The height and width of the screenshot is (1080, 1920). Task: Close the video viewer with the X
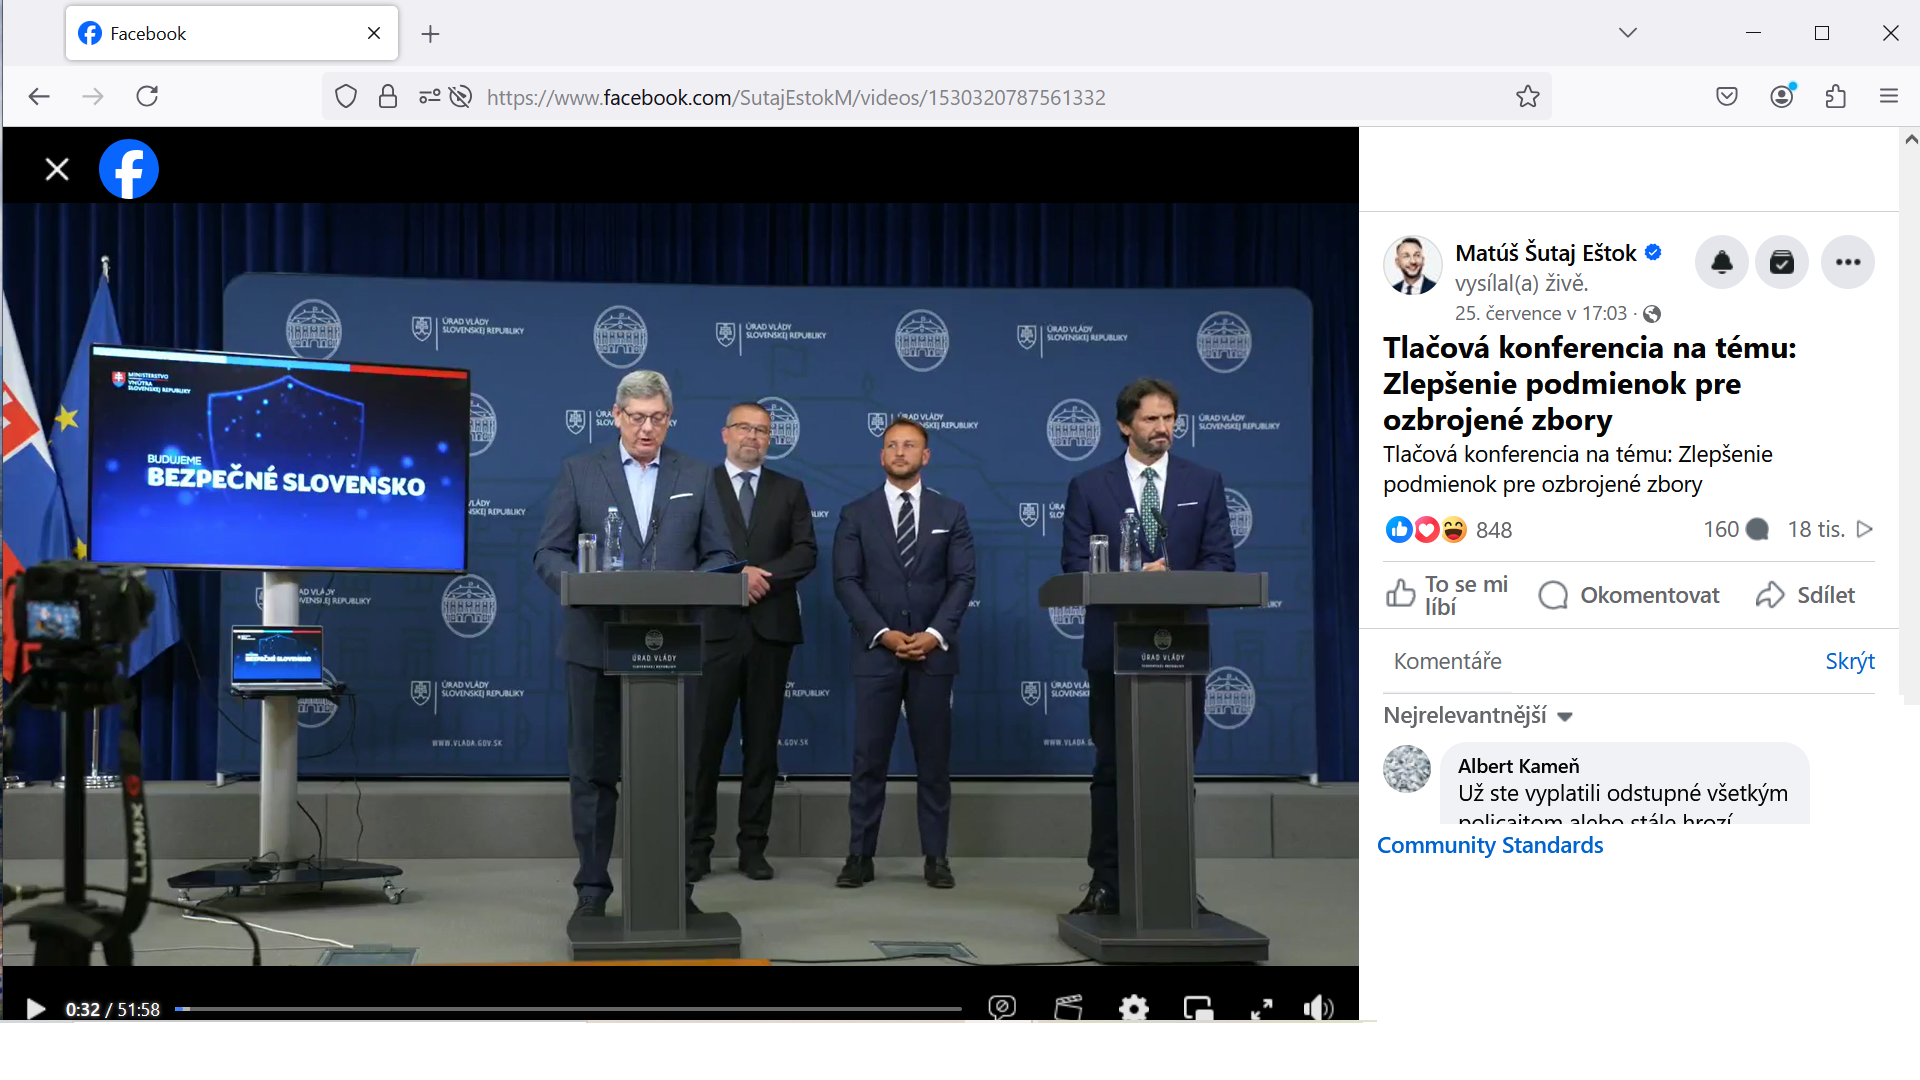pos(57,169)
